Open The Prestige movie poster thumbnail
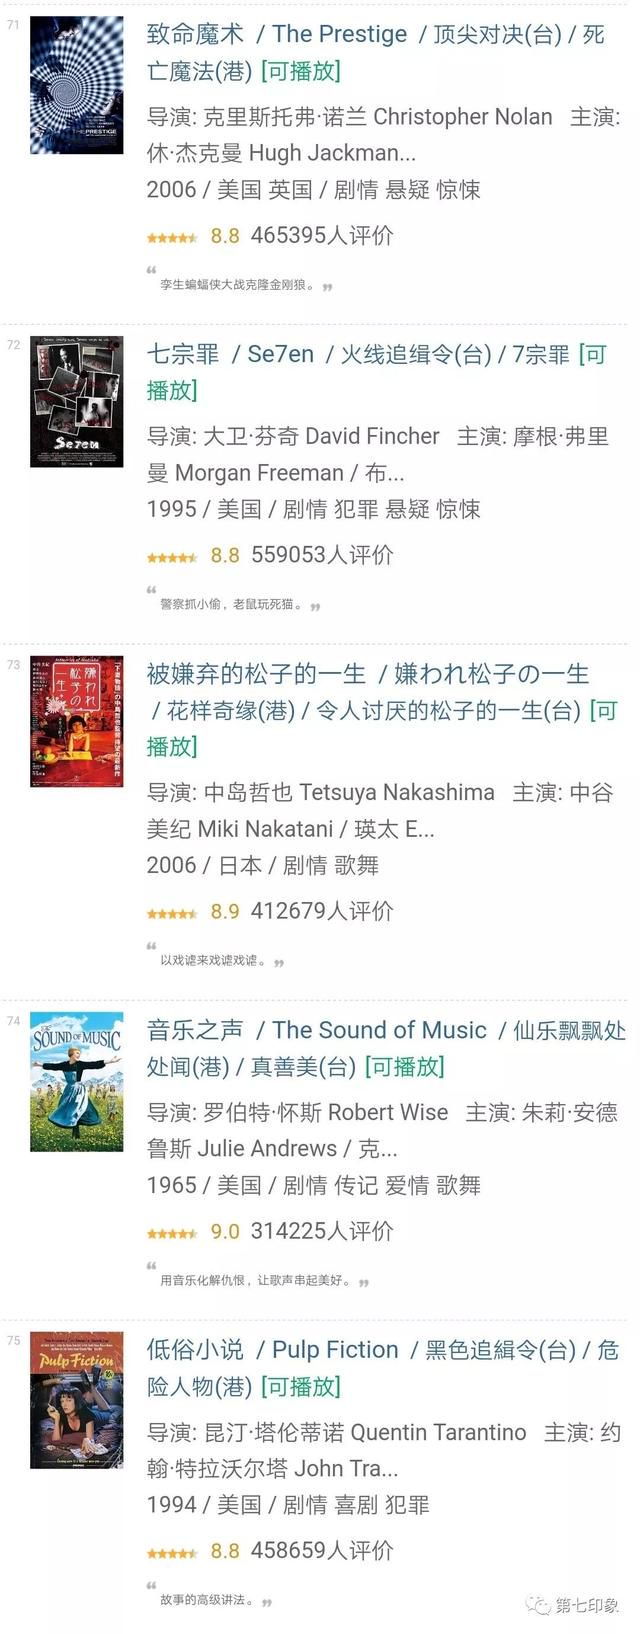The image size is (640, 1634). point(77,85)
